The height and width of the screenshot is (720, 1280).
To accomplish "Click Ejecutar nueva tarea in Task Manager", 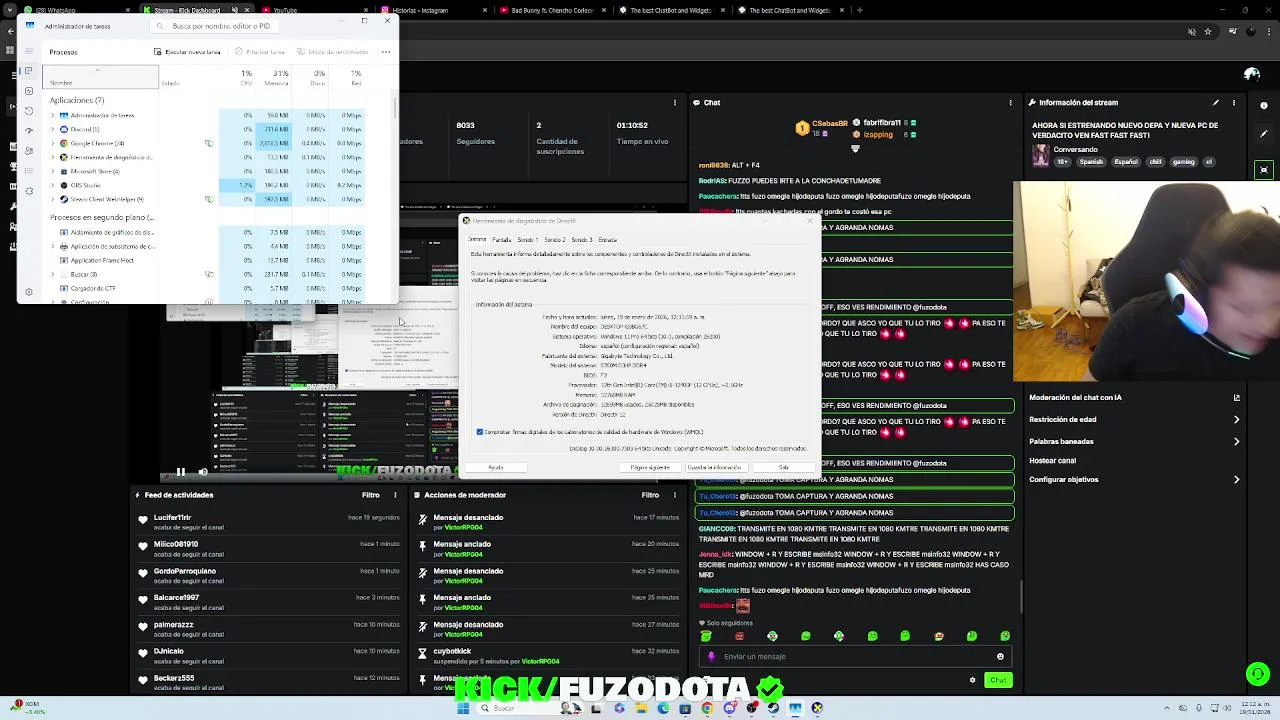I will [188, 52].
